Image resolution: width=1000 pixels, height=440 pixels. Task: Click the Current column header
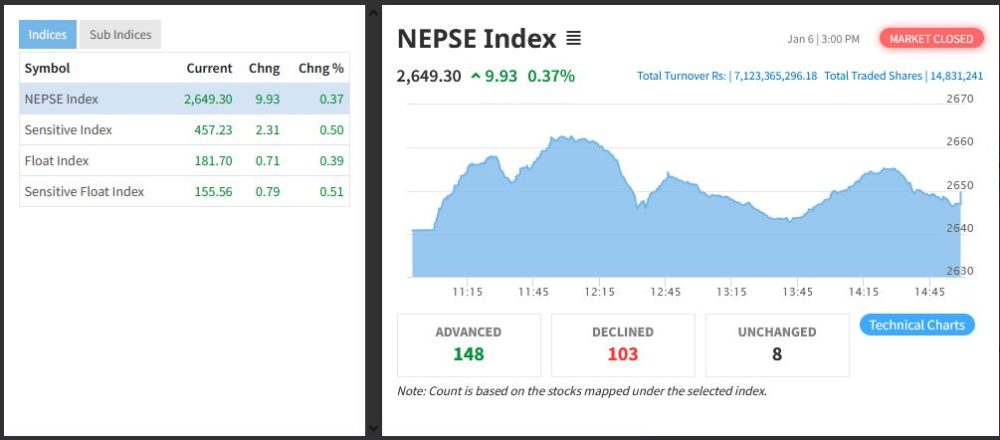(209, 68)
